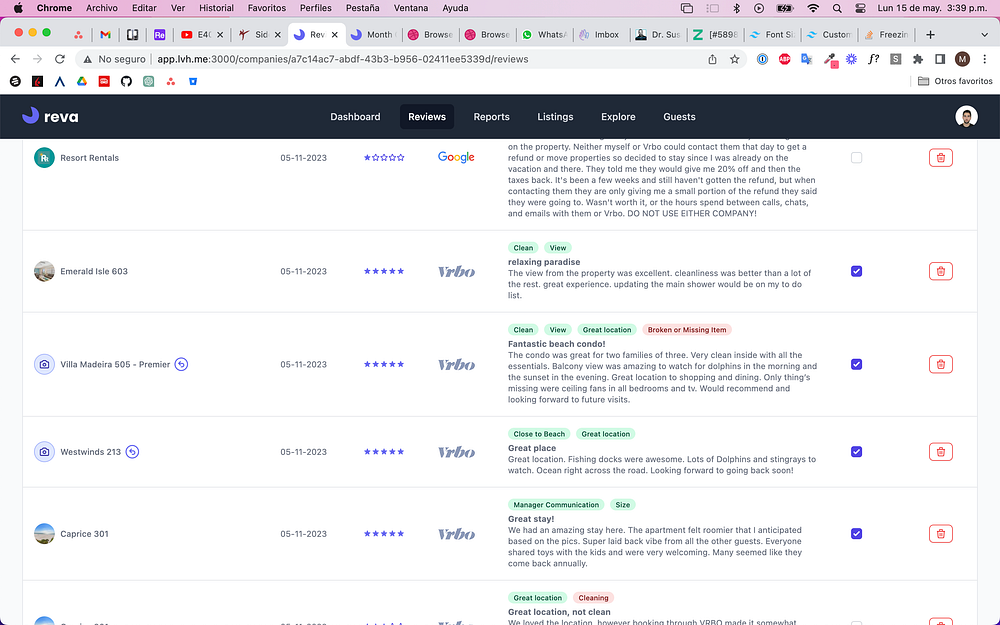This screenshot has width=1000, height=625.
Task: Click the Fantastic beach condo! review title
Action: 556,344
